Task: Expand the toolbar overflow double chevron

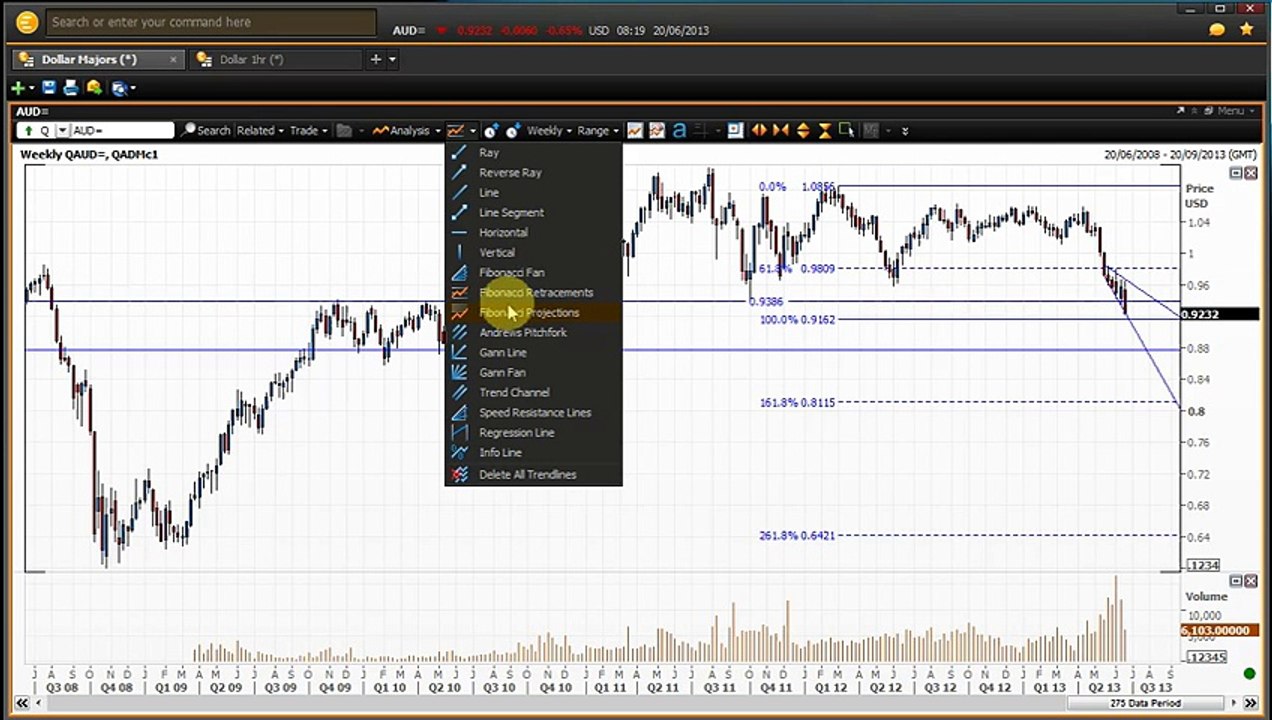Action: (x=905, y=131)
